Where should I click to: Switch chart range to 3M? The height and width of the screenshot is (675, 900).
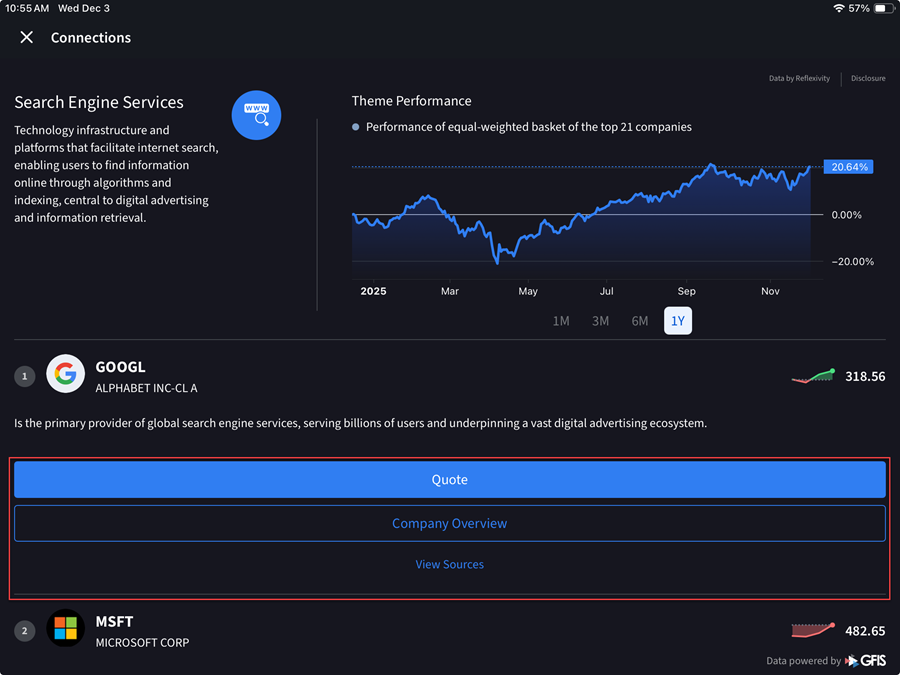click(600, 321)
